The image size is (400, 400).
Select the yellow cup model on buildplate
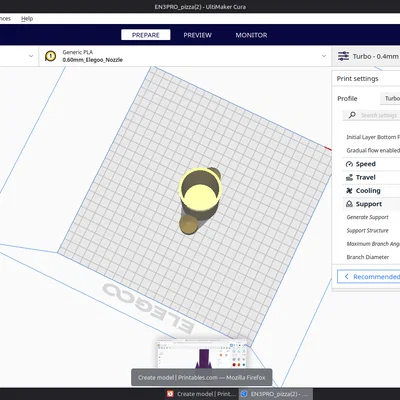coord(200,193)
